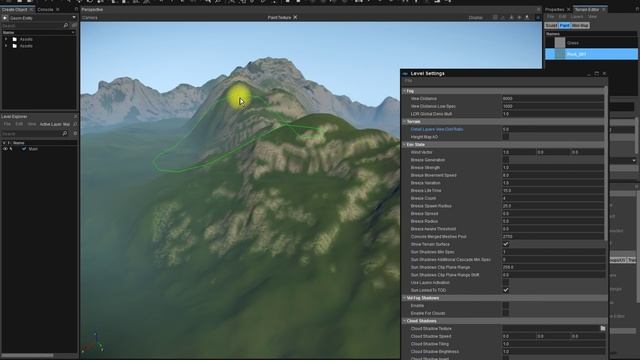
Task: Click the Create Object search field
Action: (32, 25)
